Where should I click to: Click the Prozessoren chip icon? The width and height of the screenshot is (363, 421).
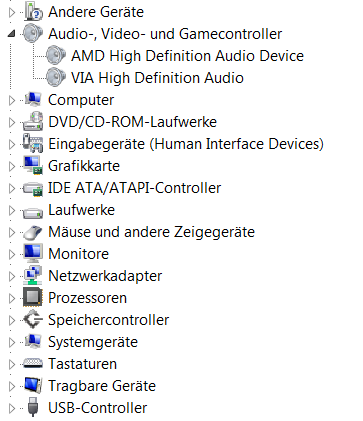tap(33, 297)
